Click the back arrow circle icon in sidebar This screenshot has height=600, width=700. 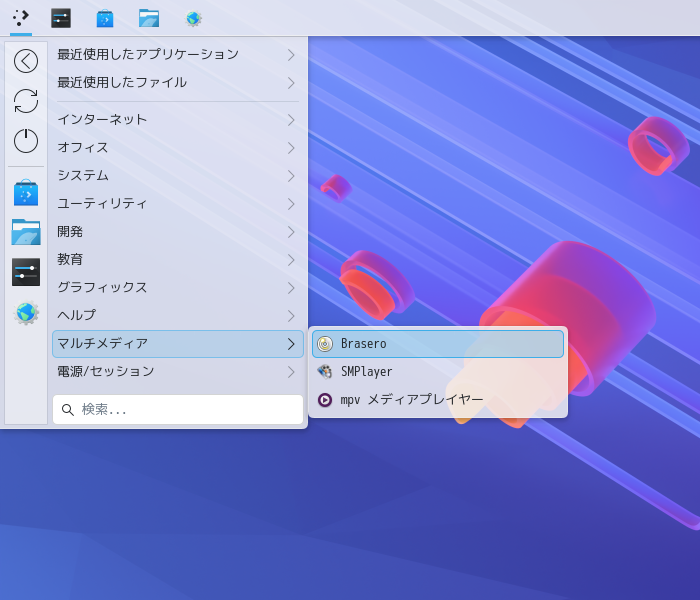click(26, 61)
